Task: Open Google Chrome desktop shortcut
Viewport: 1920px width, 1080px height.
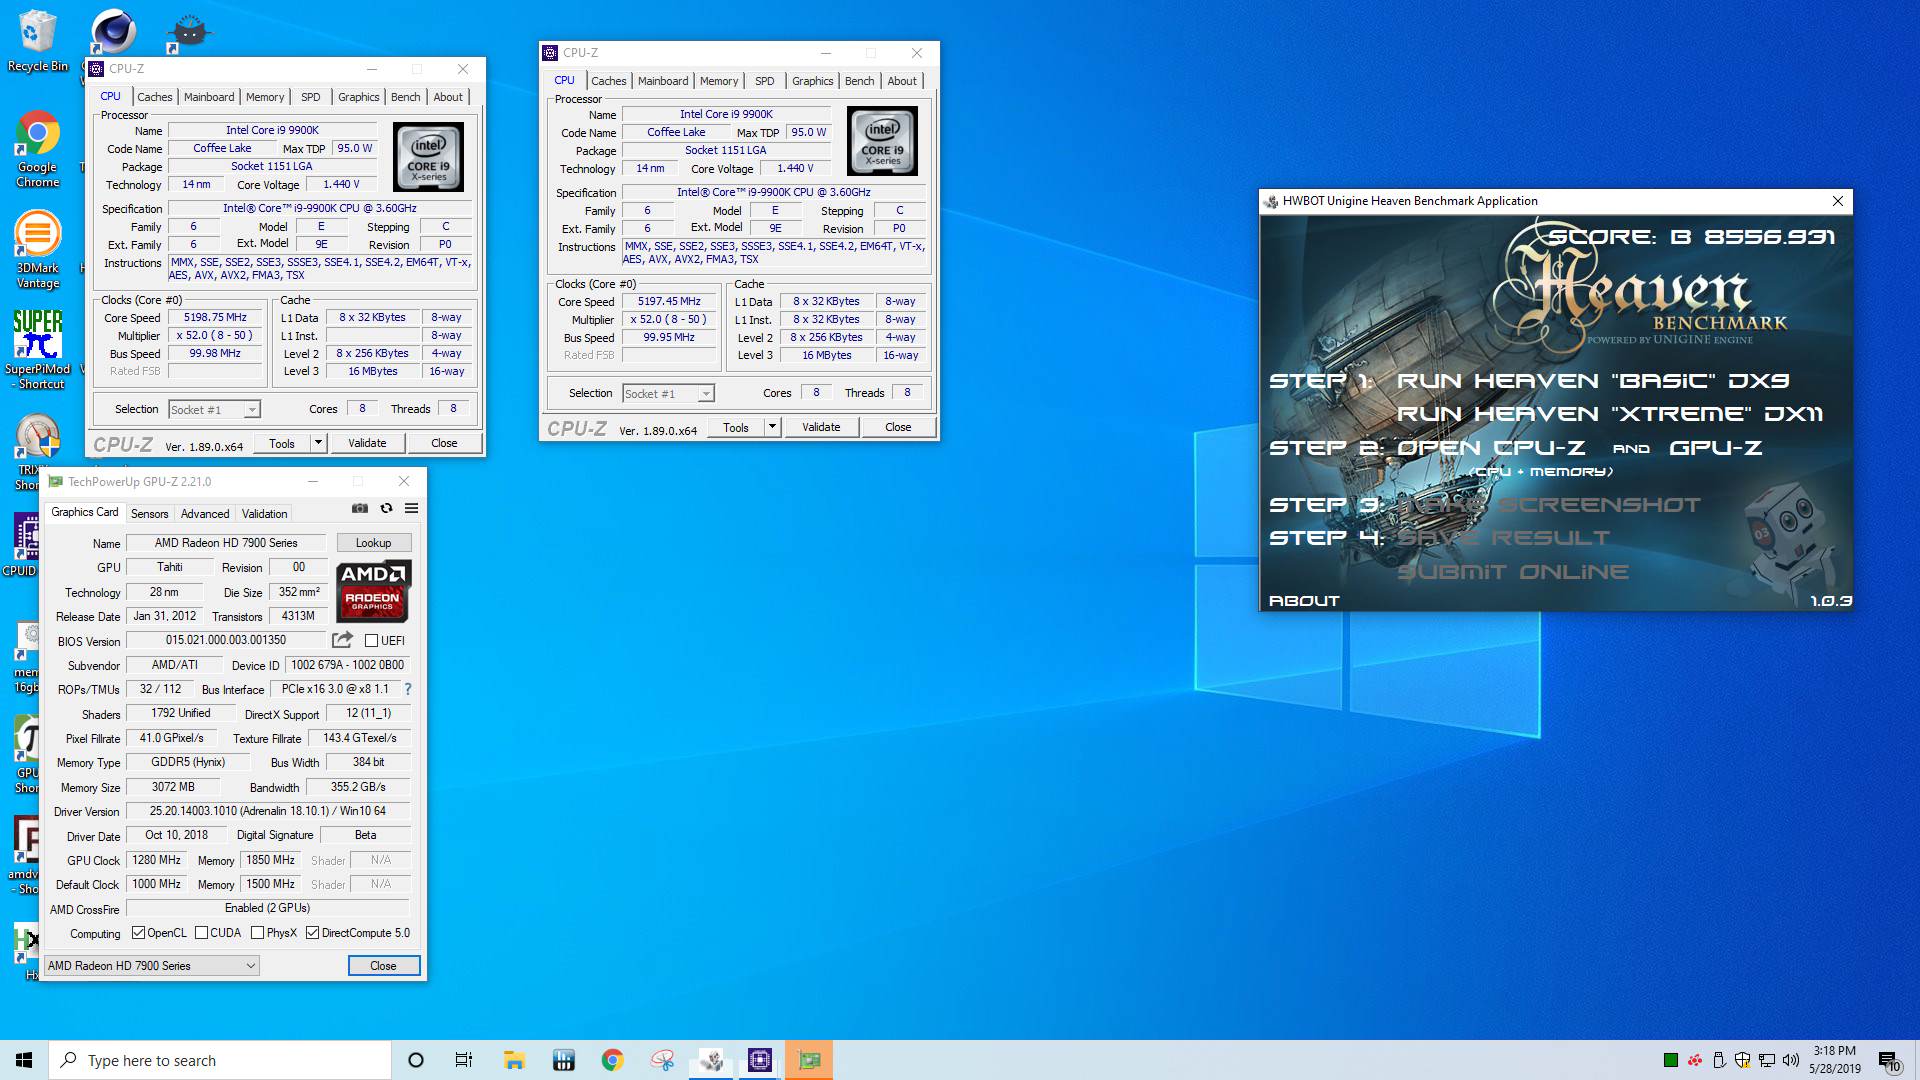Action: 37,150
